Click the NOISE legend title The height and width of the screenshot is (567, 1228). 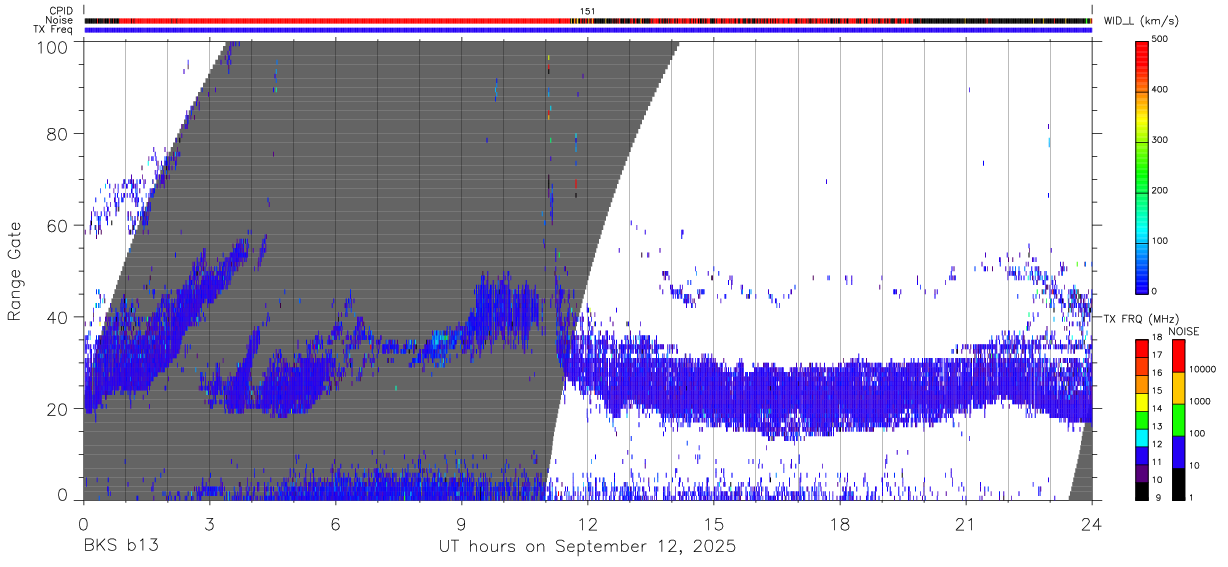[x=1183, y=331]
